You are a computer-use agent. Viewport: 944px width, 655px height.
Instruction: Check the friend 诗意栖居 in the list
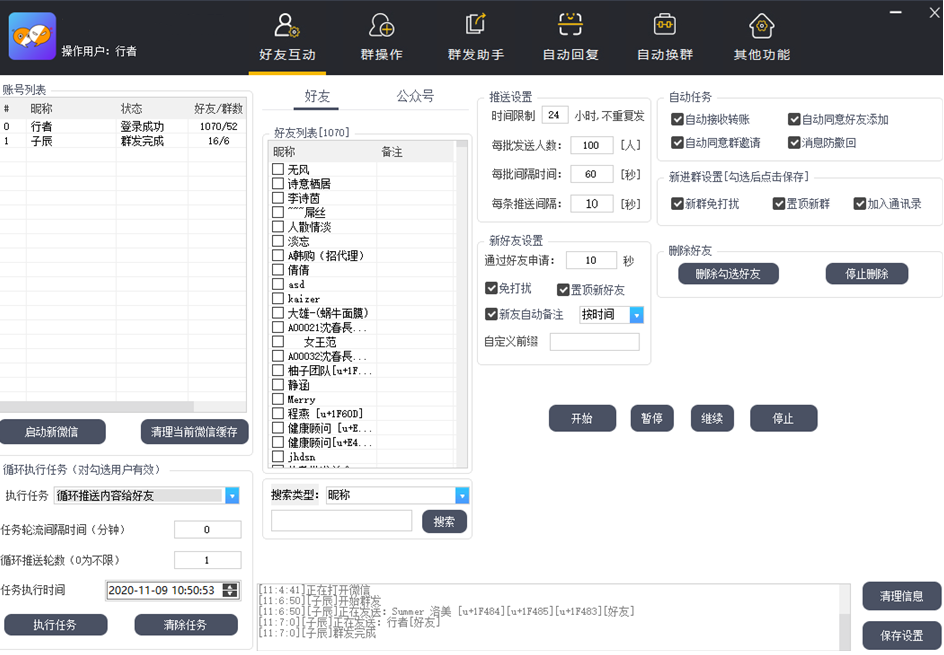click(278, 184)
